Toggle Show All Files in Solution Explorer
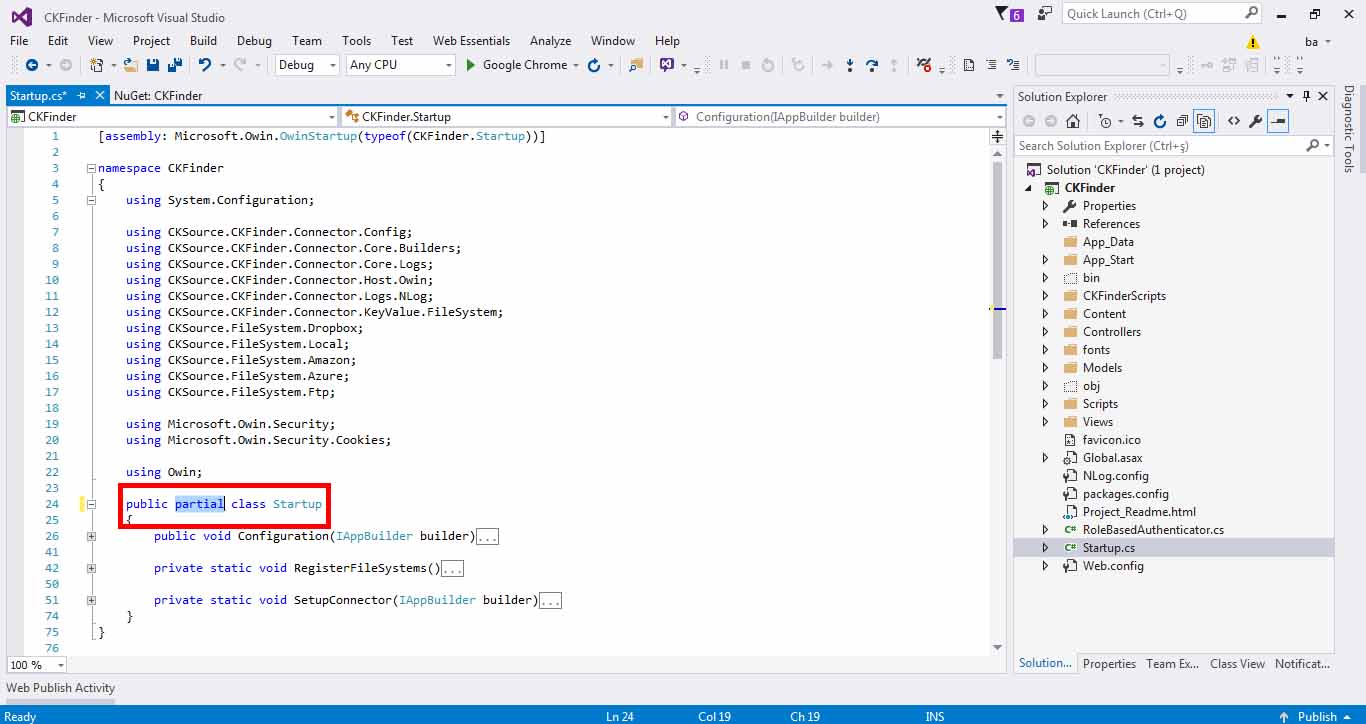Screen dimensions: 1366x724 (1205, 121)
